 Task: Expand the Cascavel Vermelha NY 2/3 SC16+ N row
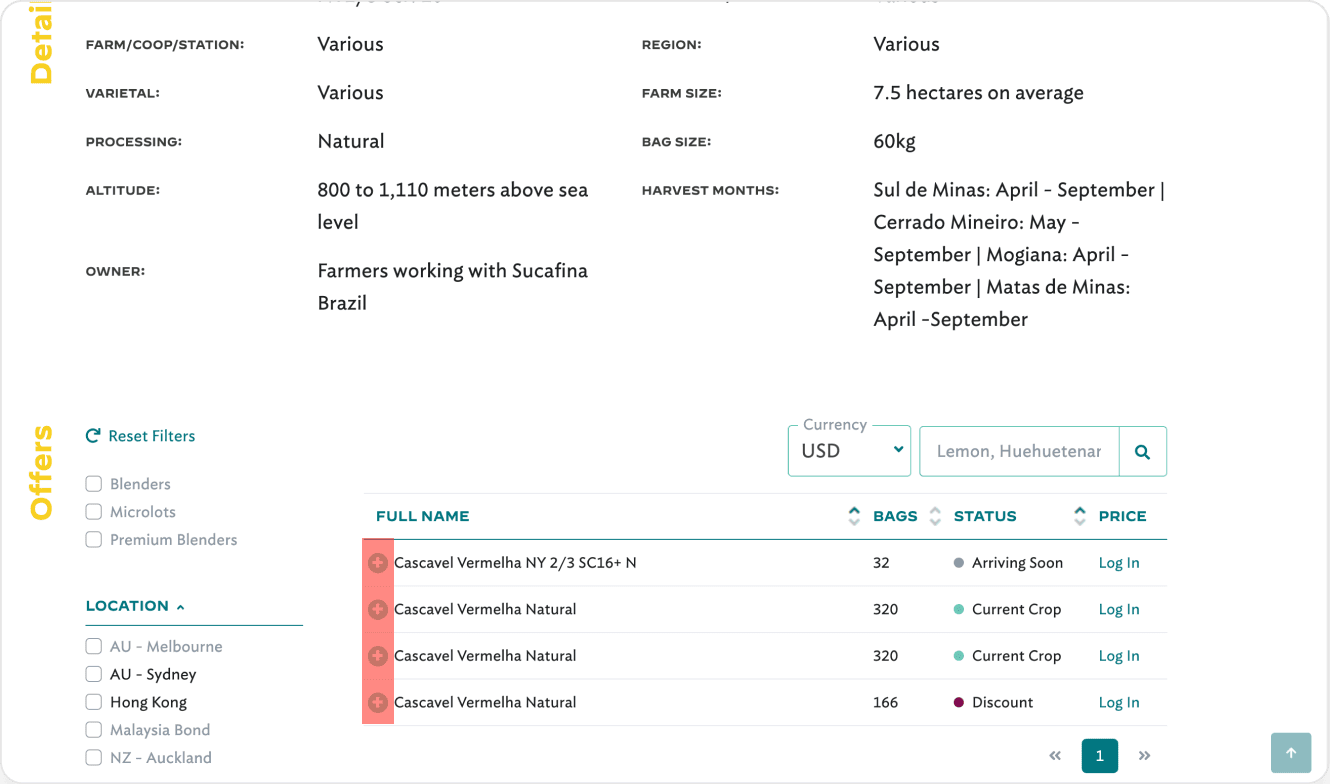pyautogui.click(x=377, y=563)
